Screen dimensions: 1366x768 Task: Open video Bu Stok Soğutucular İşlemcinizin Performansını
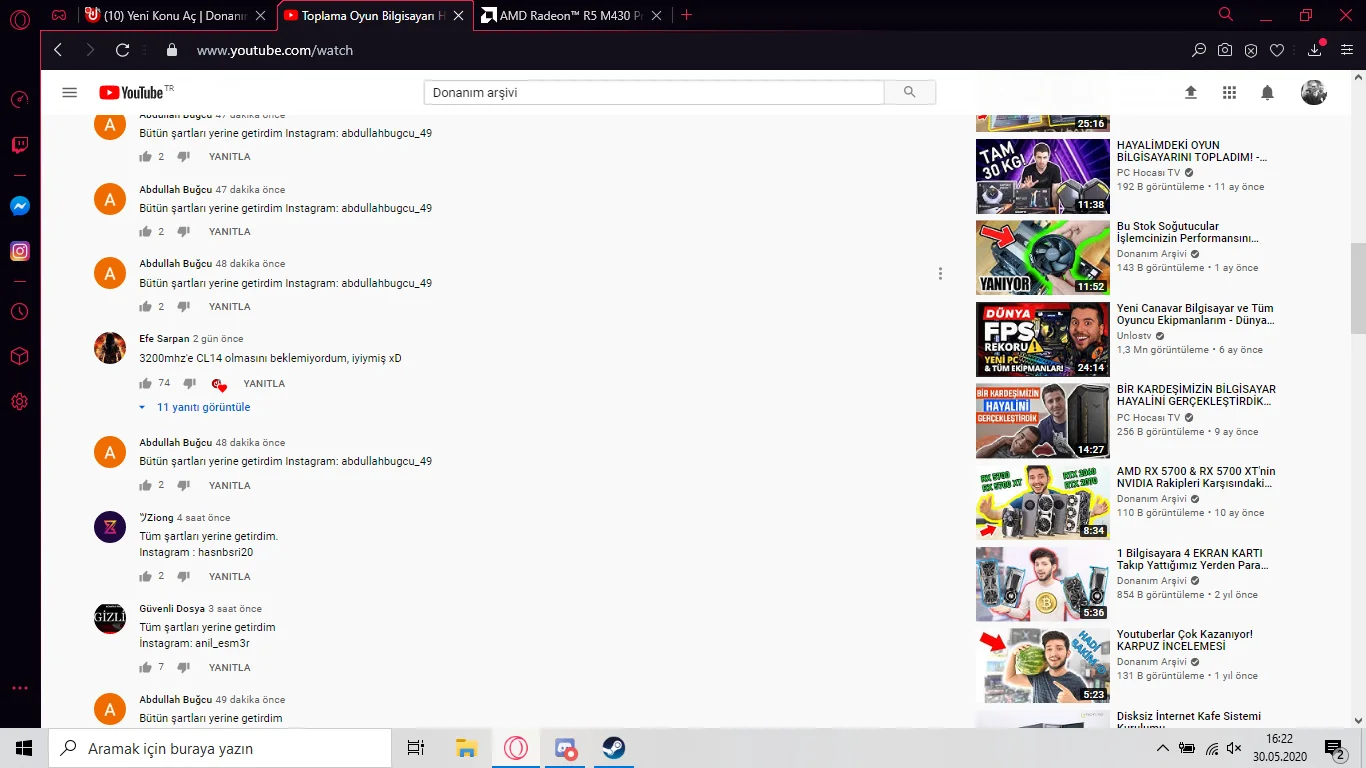click(x=1187, y=233)
